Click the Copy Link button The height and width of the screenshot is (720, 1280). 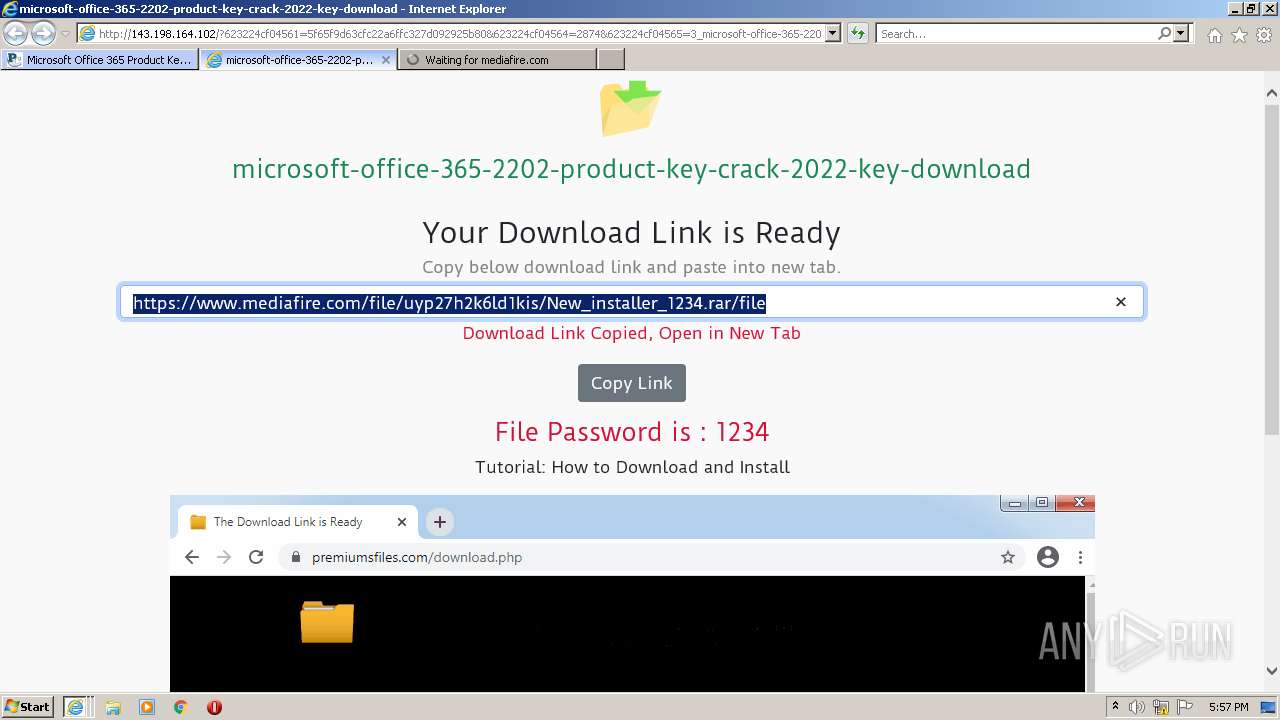632,383
